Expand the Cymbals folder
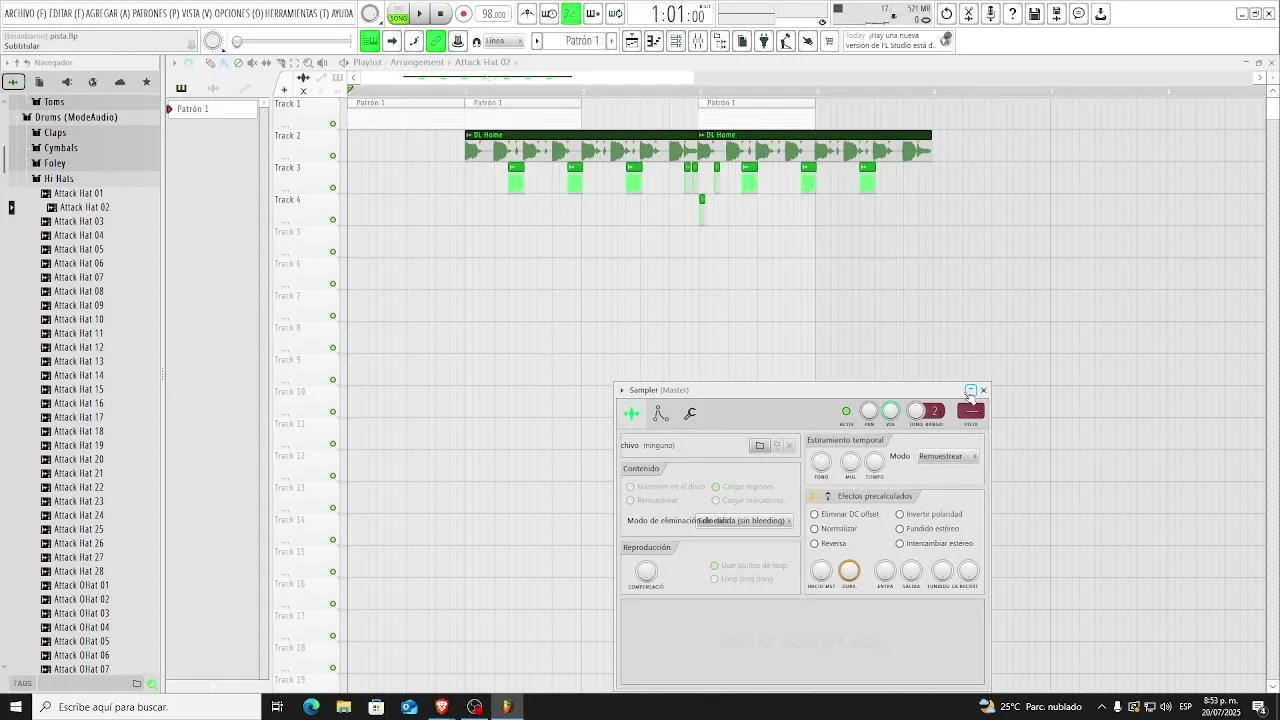Screen dimensions: 1280x720 60,148
